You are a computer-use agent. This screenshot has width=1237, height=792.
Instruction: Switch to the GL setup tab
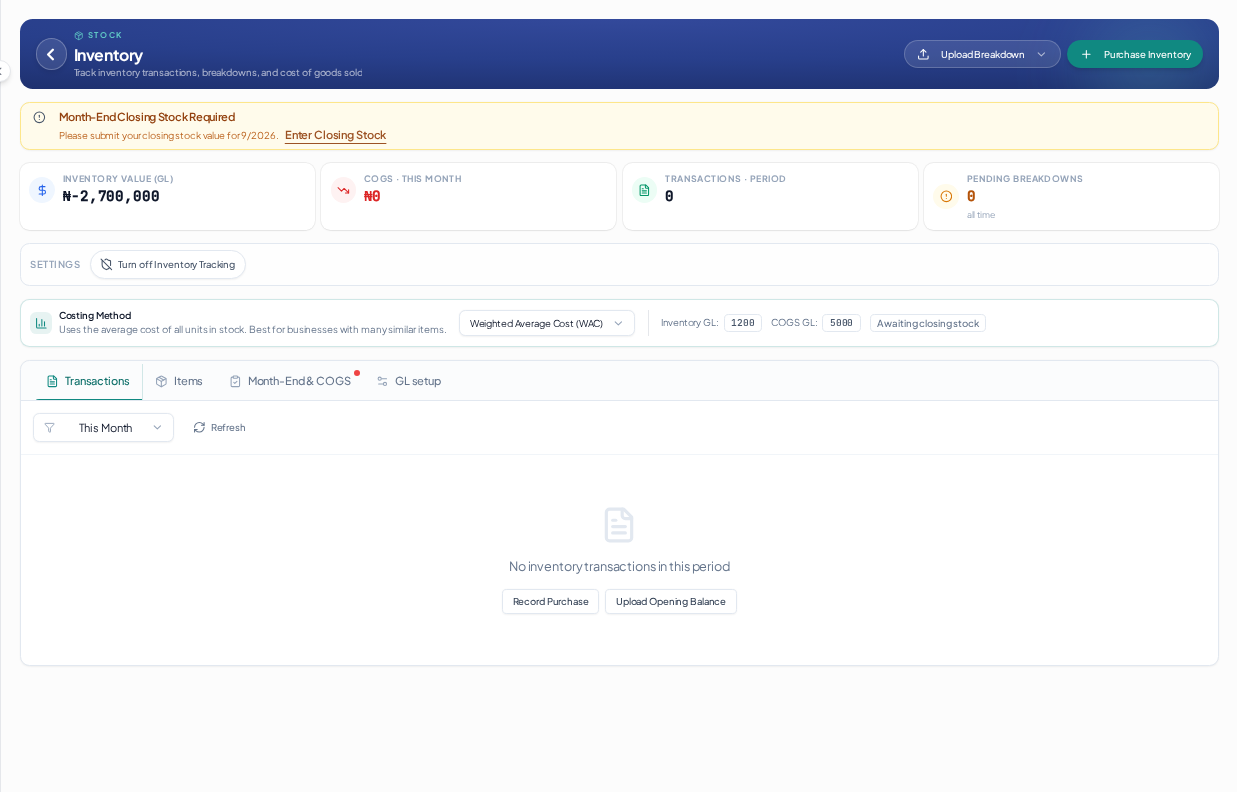coord(409,381)
